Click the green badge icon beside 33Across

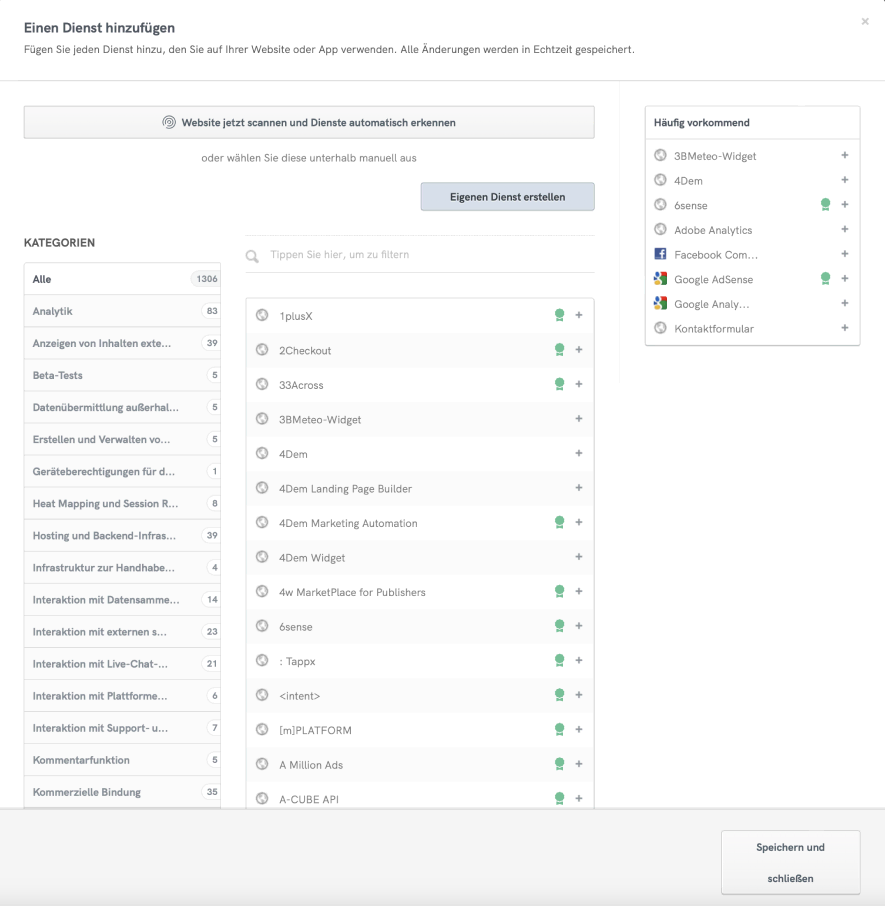(x=560, y=384)
